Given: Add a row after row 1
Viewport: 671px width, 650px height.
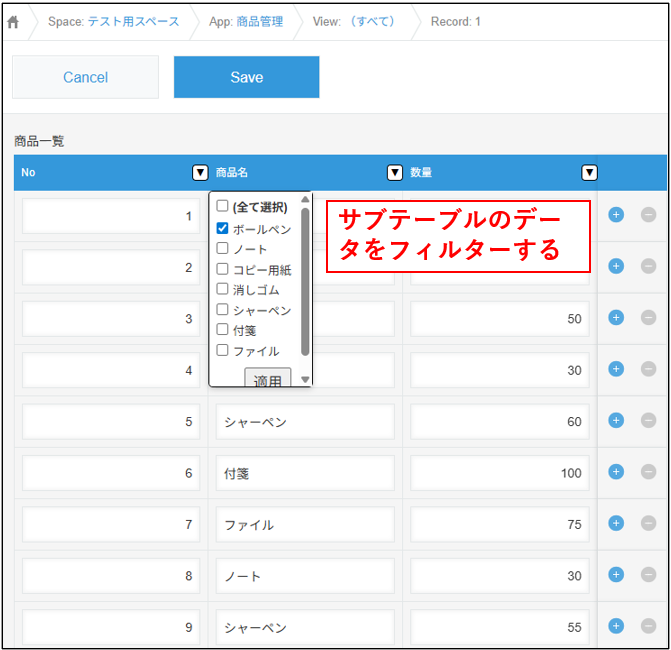Looking at the screenshot, I should click(x=616, y=214).
